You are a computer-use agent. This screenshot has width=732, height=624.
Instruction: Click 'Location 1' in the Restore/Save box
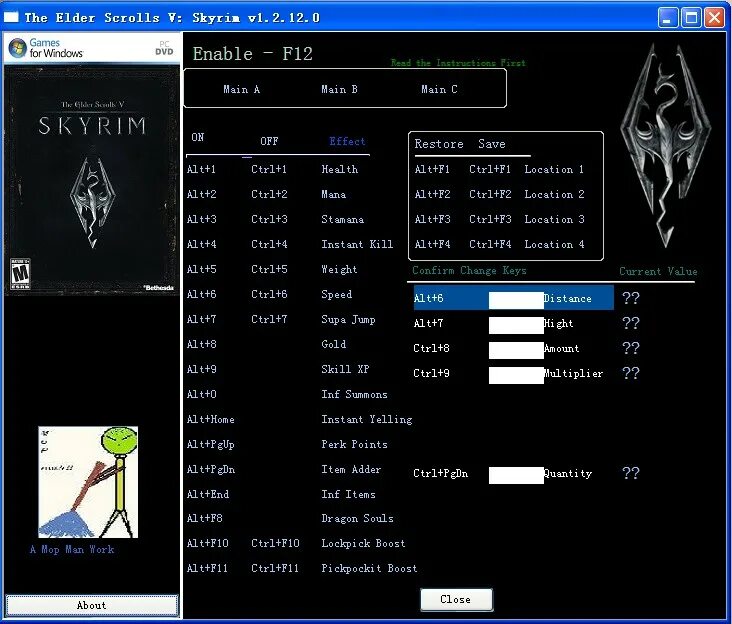[554, 169]
